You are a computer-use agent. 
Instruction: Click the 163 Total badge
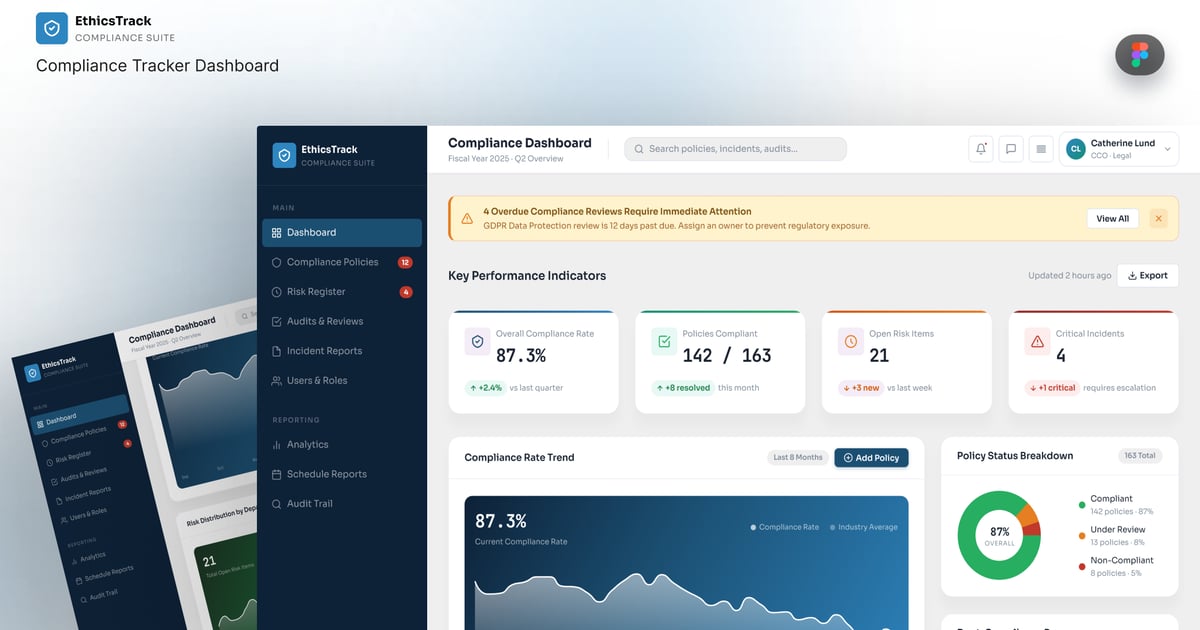(1139, 456)
